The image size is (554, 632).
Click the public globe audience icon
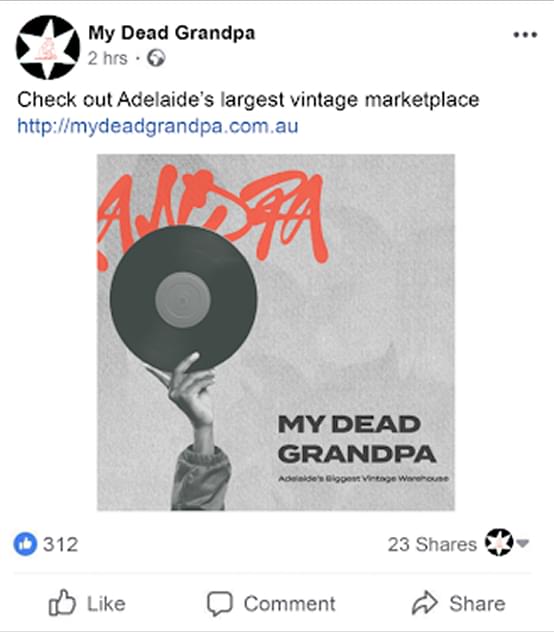(x=156, y=58)
